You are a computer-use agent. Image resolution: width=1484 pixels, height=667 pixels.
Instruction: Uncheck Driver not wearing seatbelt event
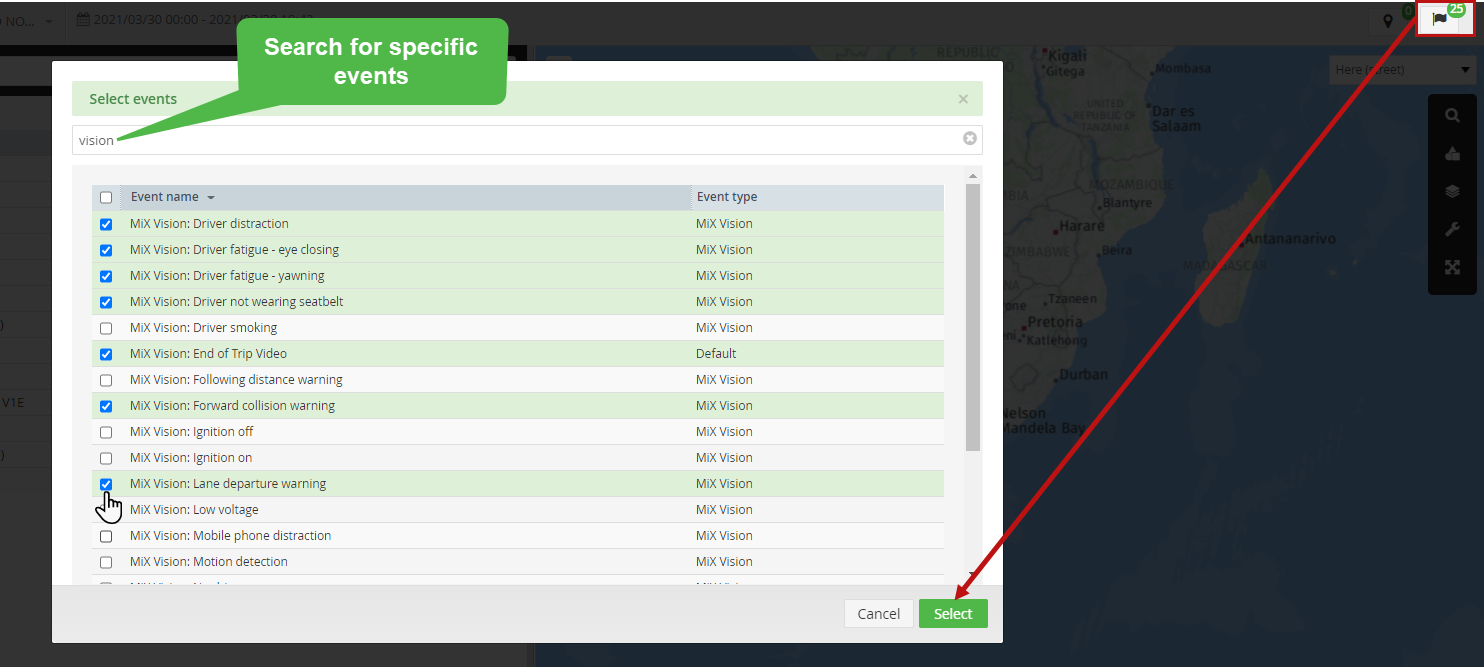[106, 302]
